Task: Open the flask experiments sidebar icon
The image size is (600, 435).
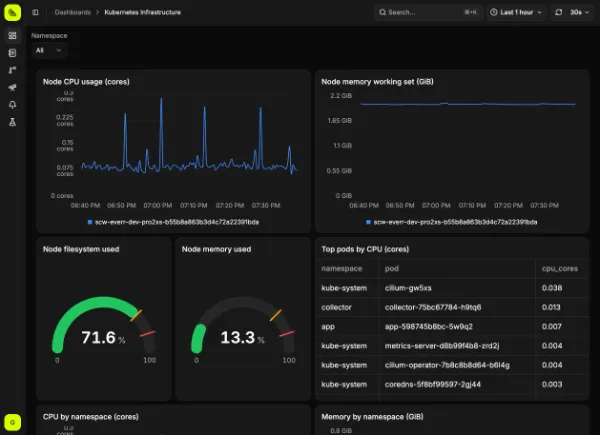Action: point(12,122)
